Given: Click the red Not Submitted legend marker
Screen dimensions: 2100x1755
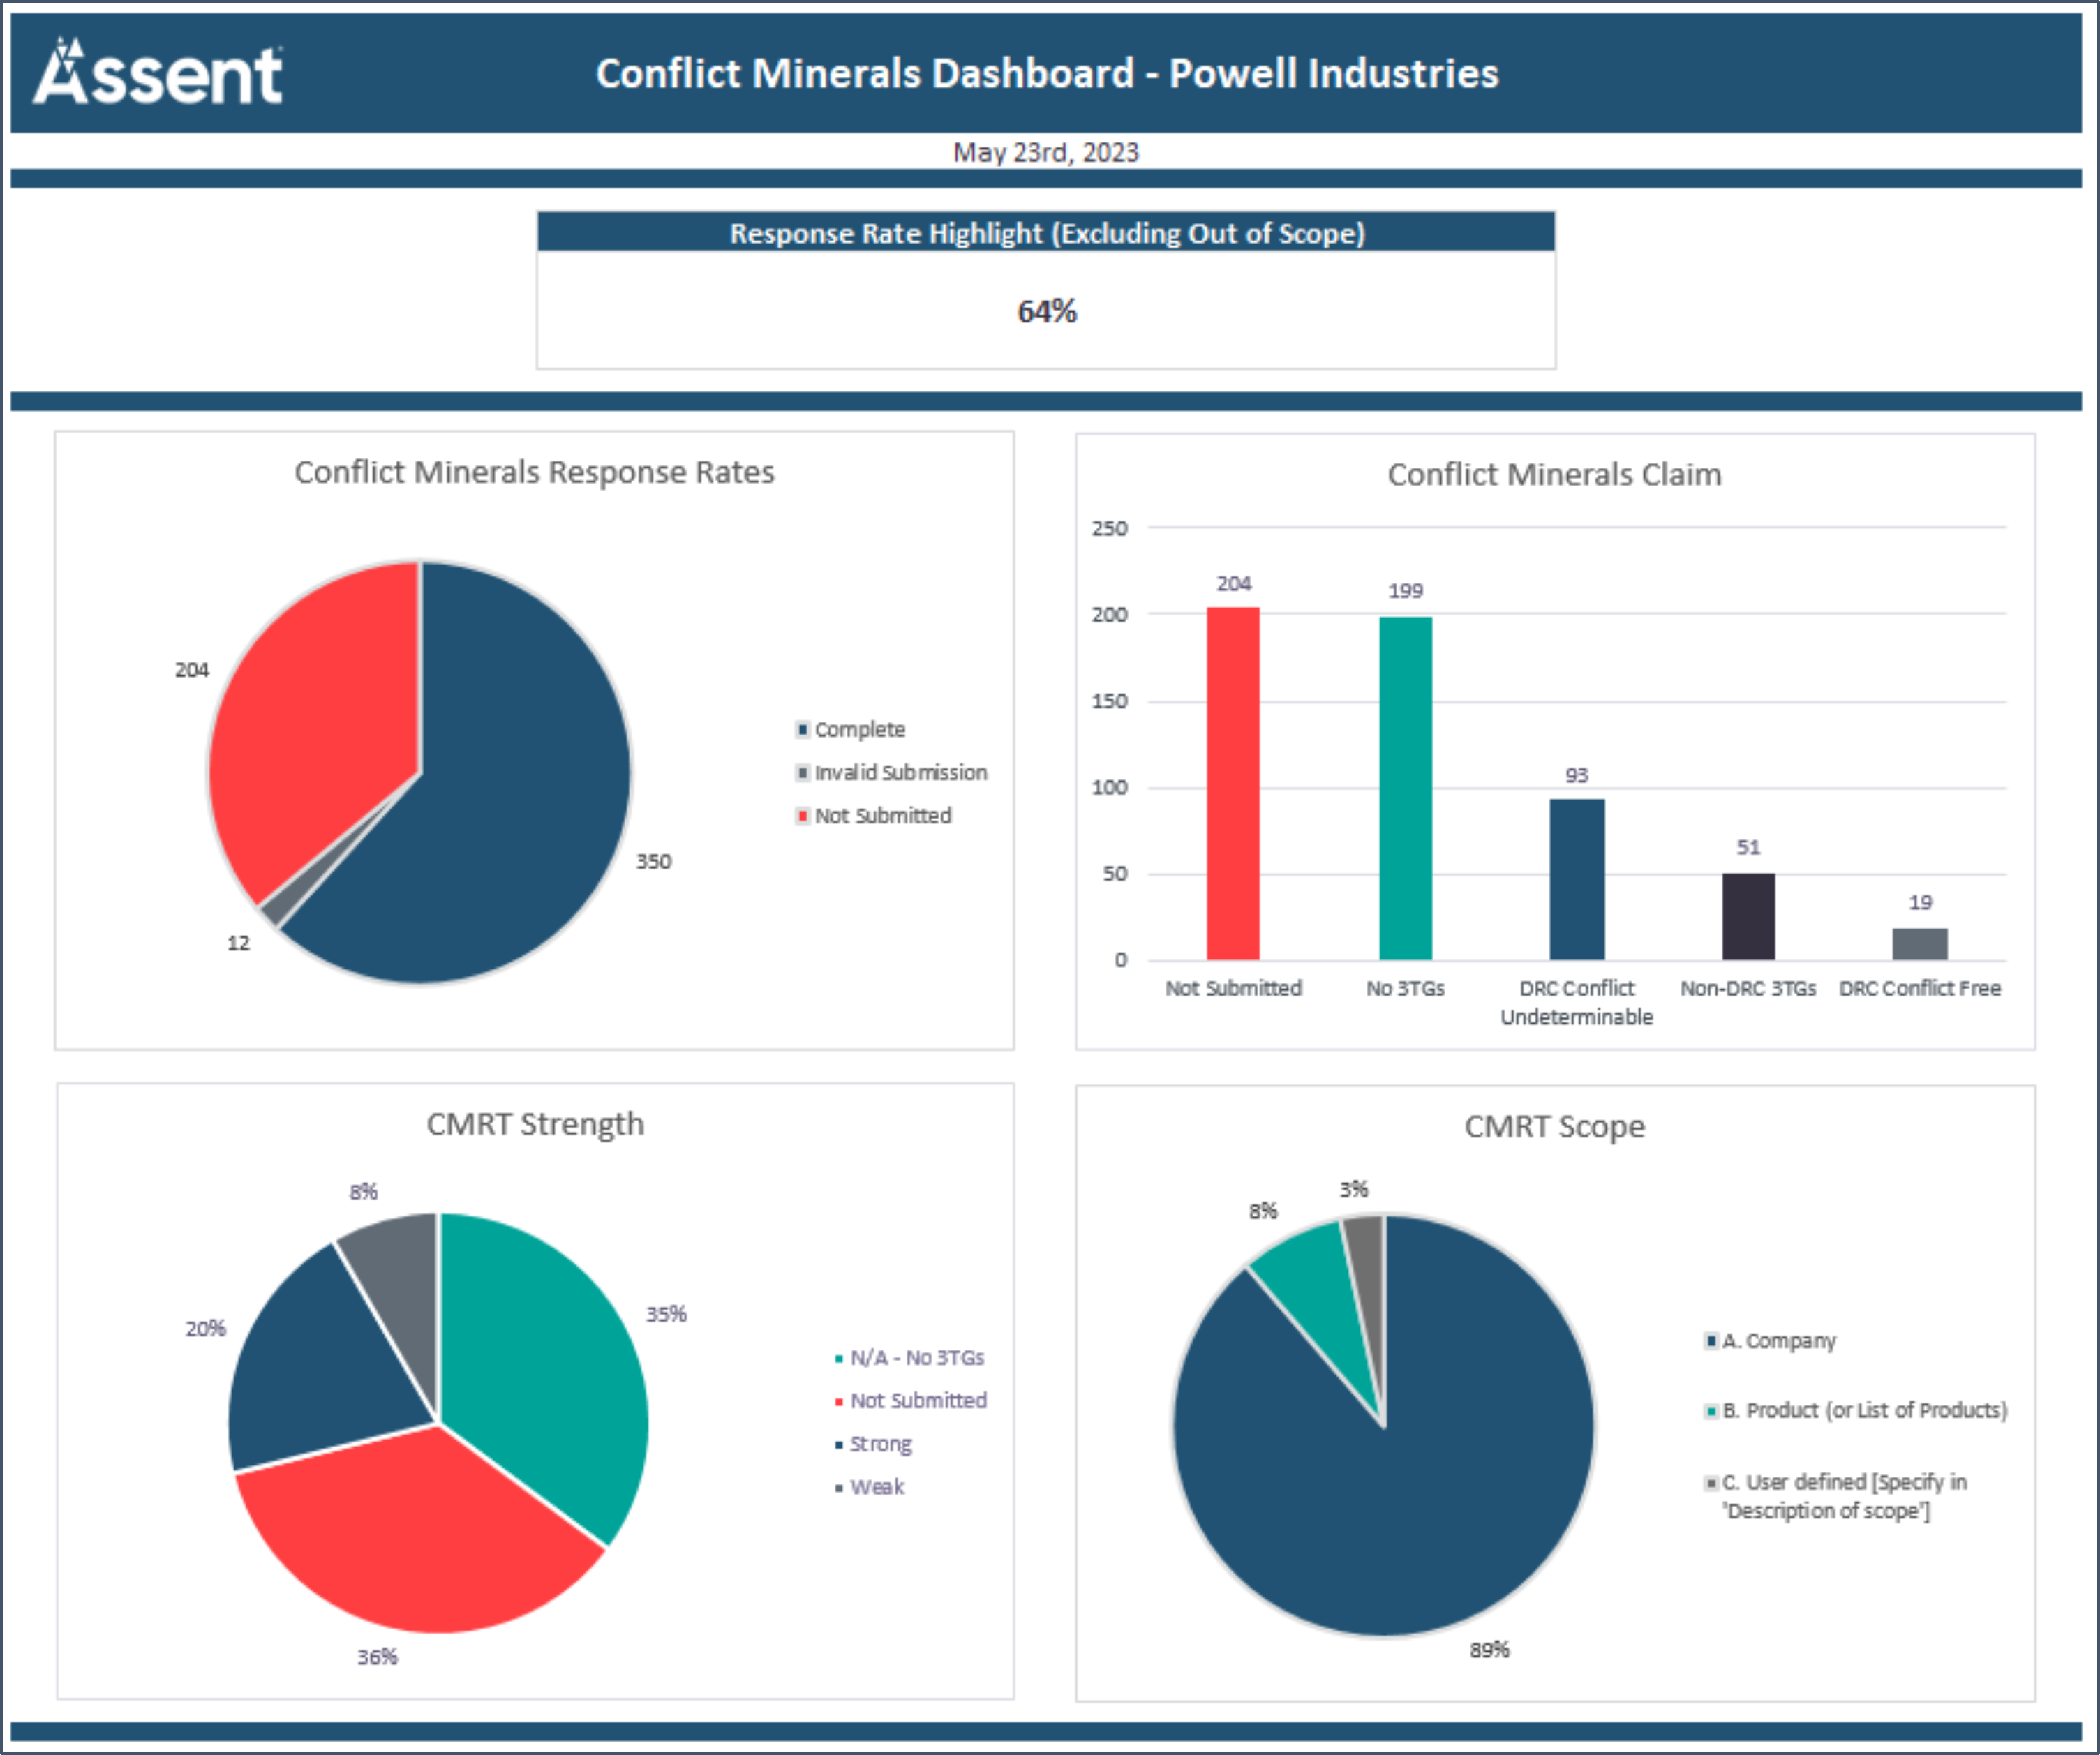Looking at the screenshot, I should tap(802, 815).
